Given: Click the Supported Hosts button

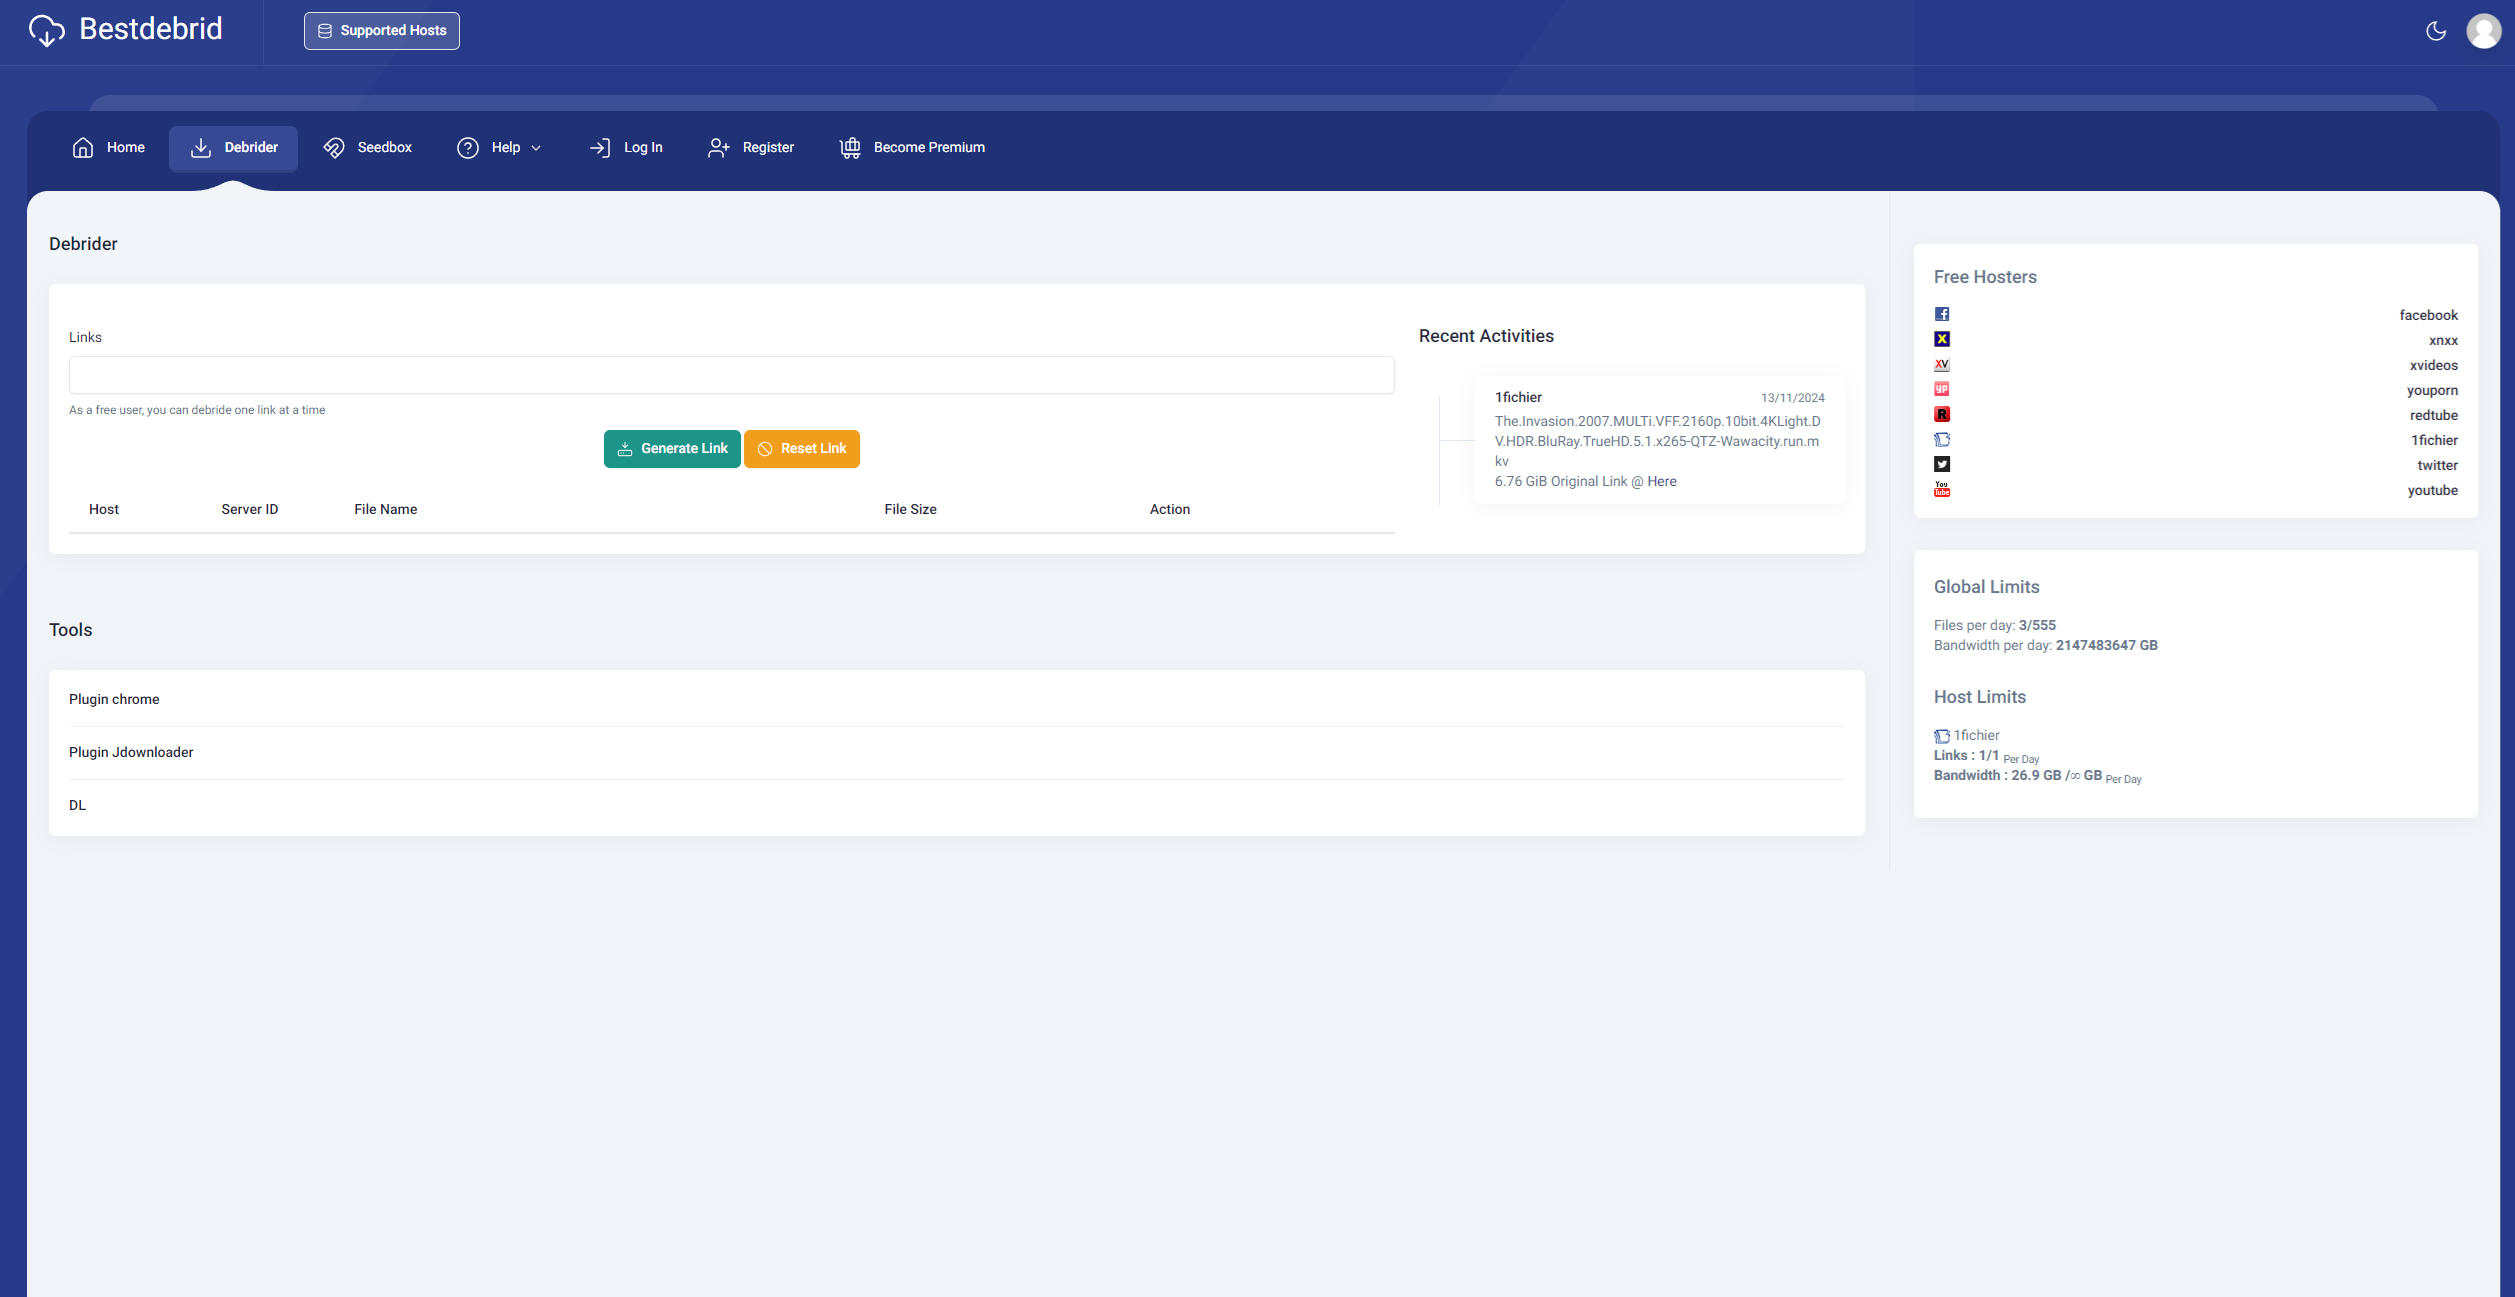Looking at the screenshot, I should (x=380, y=30).
